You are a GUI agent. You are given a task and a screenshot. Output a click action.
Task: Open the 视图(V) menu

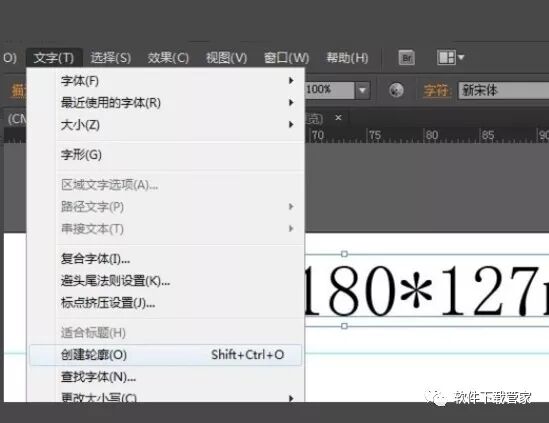226,57
